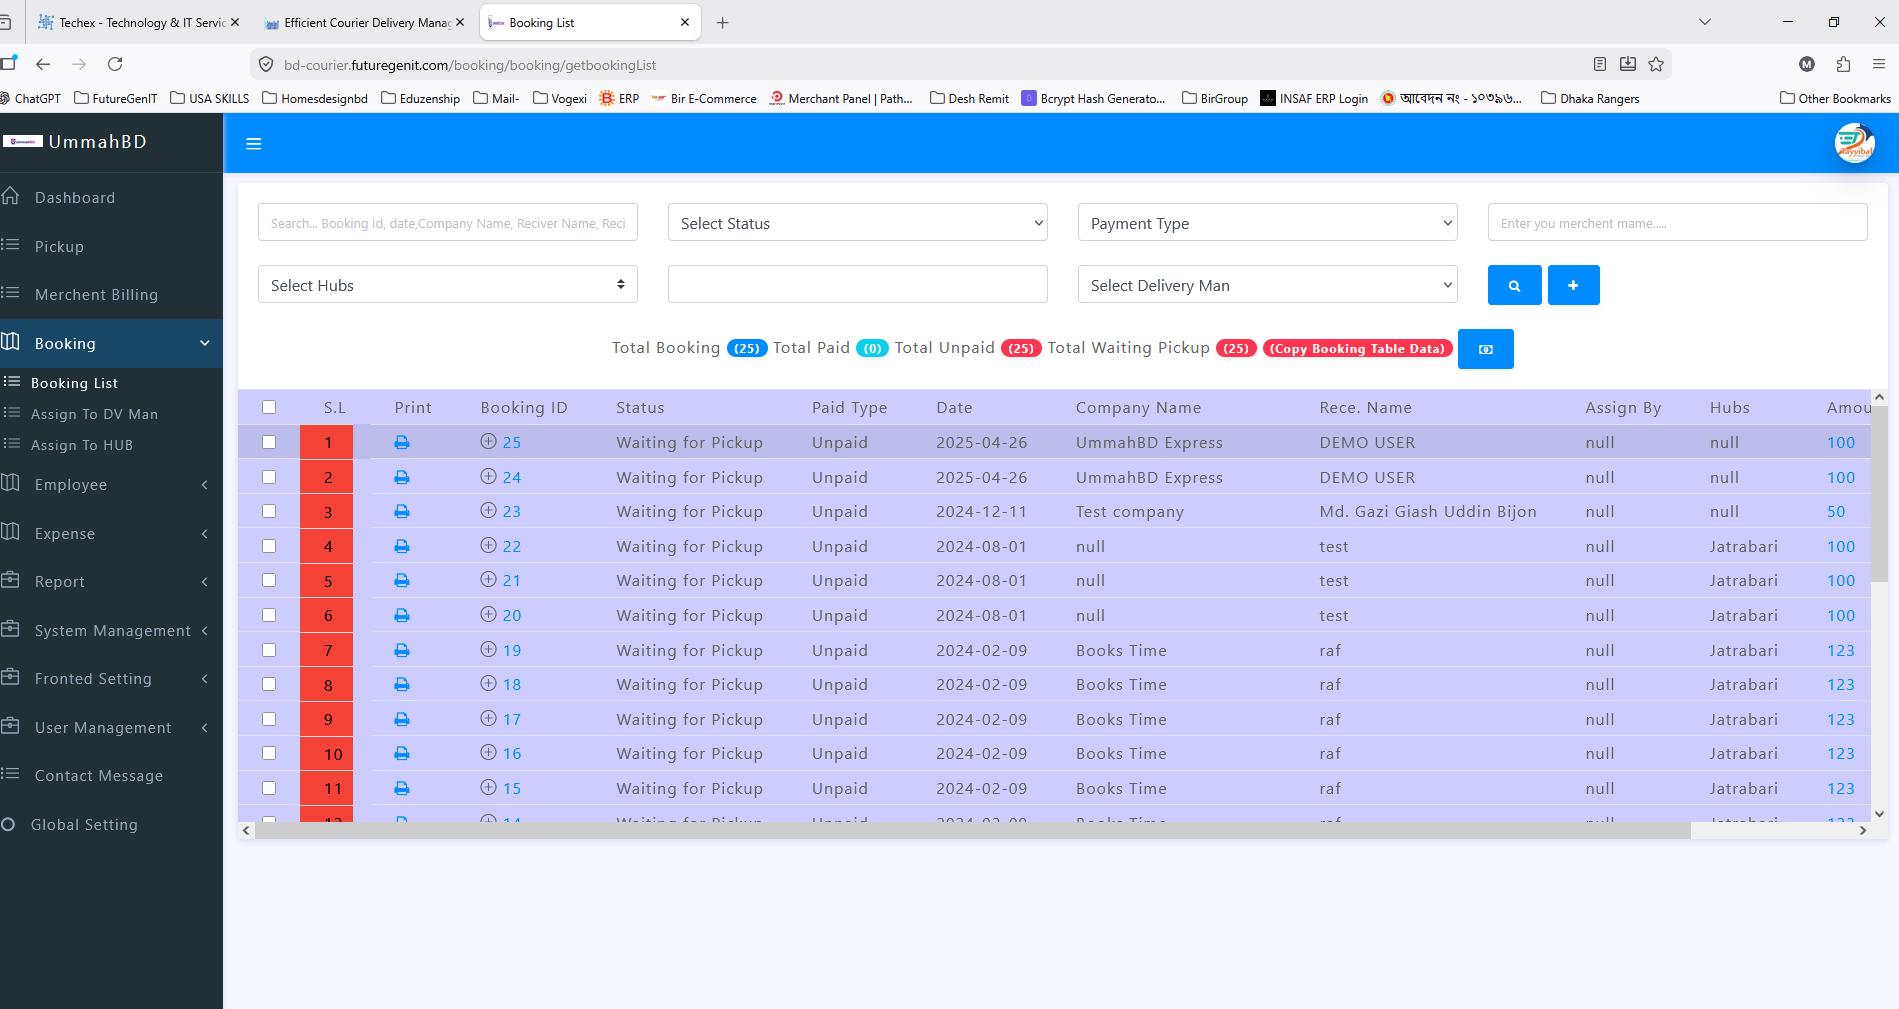Click the table vertical scrollbar thumb
The width and height of the screenshot is (1899, 1009).
(1879, 493)
